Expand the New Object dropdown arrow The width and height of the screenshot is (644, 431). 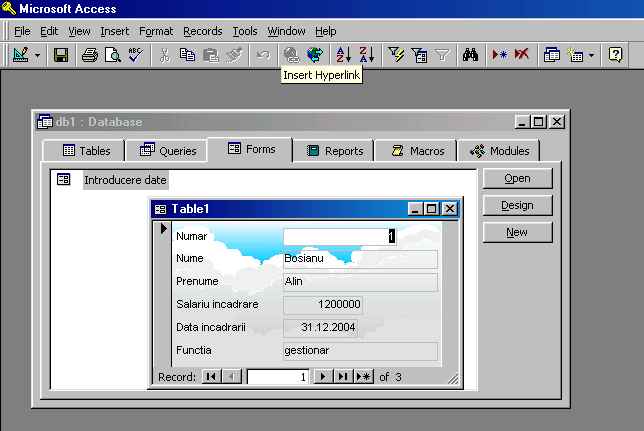591,56
